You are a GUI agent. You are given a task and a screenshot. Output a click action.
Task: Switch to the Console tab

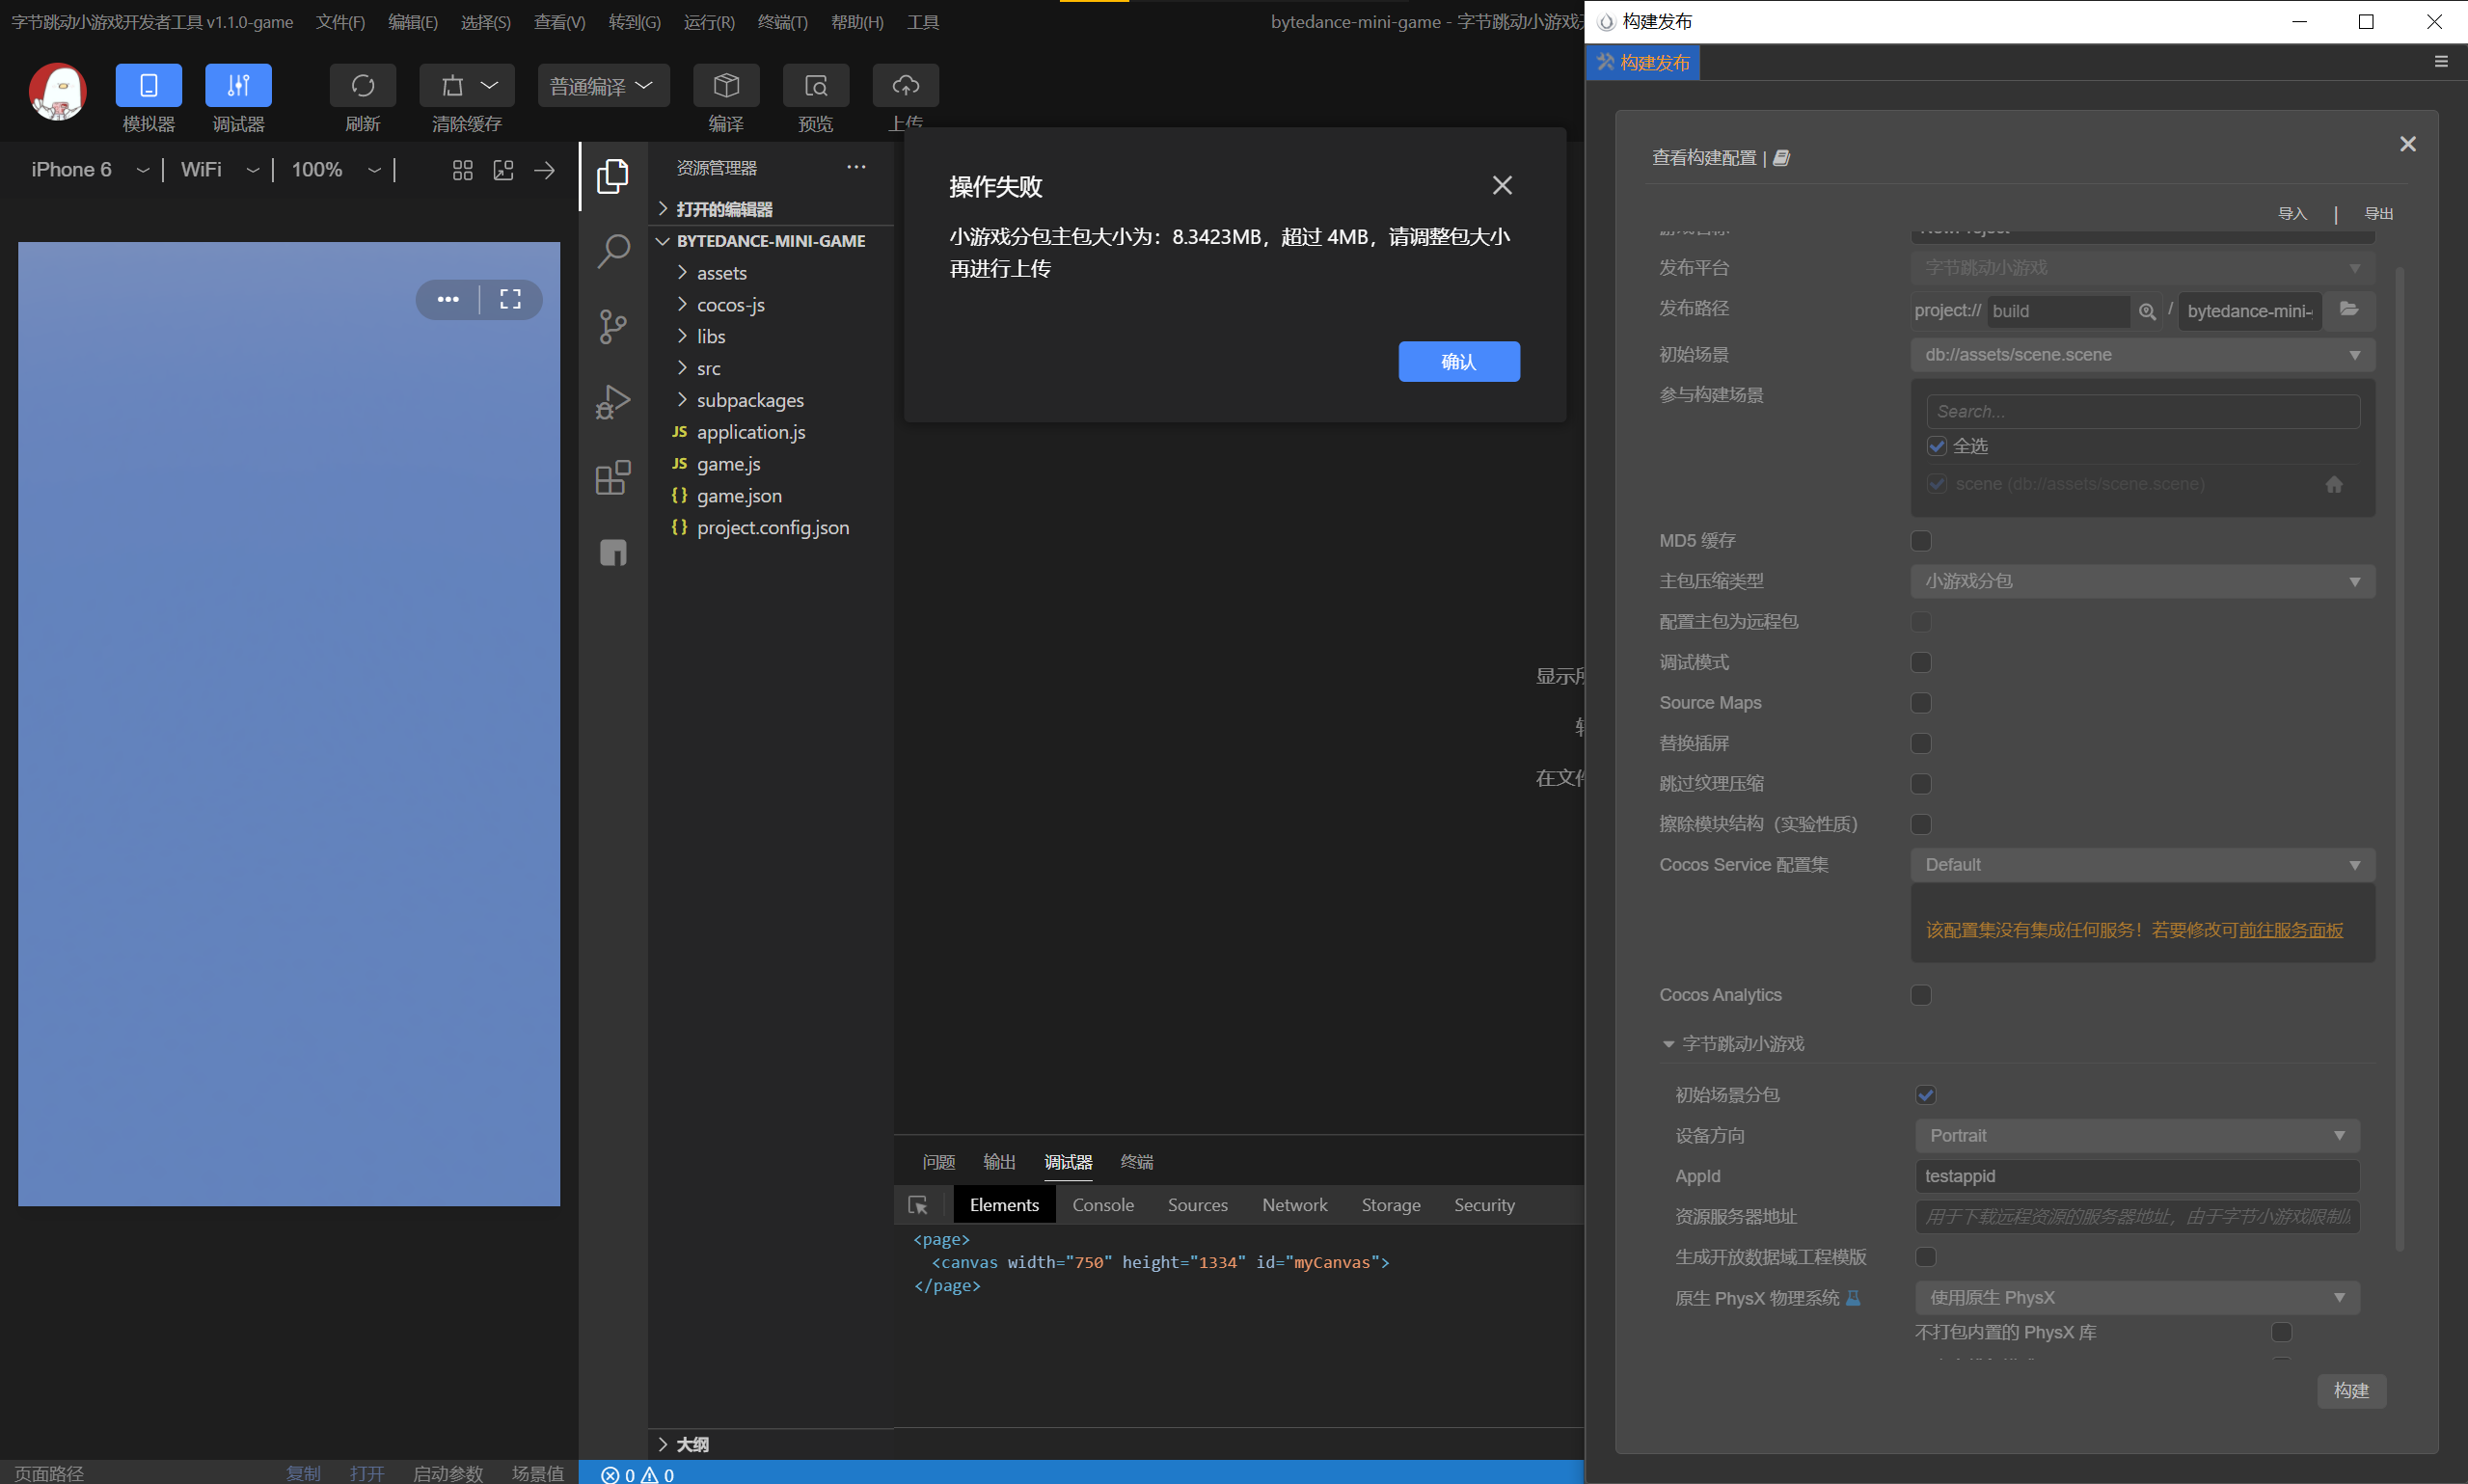(x=1102, y=1205)
